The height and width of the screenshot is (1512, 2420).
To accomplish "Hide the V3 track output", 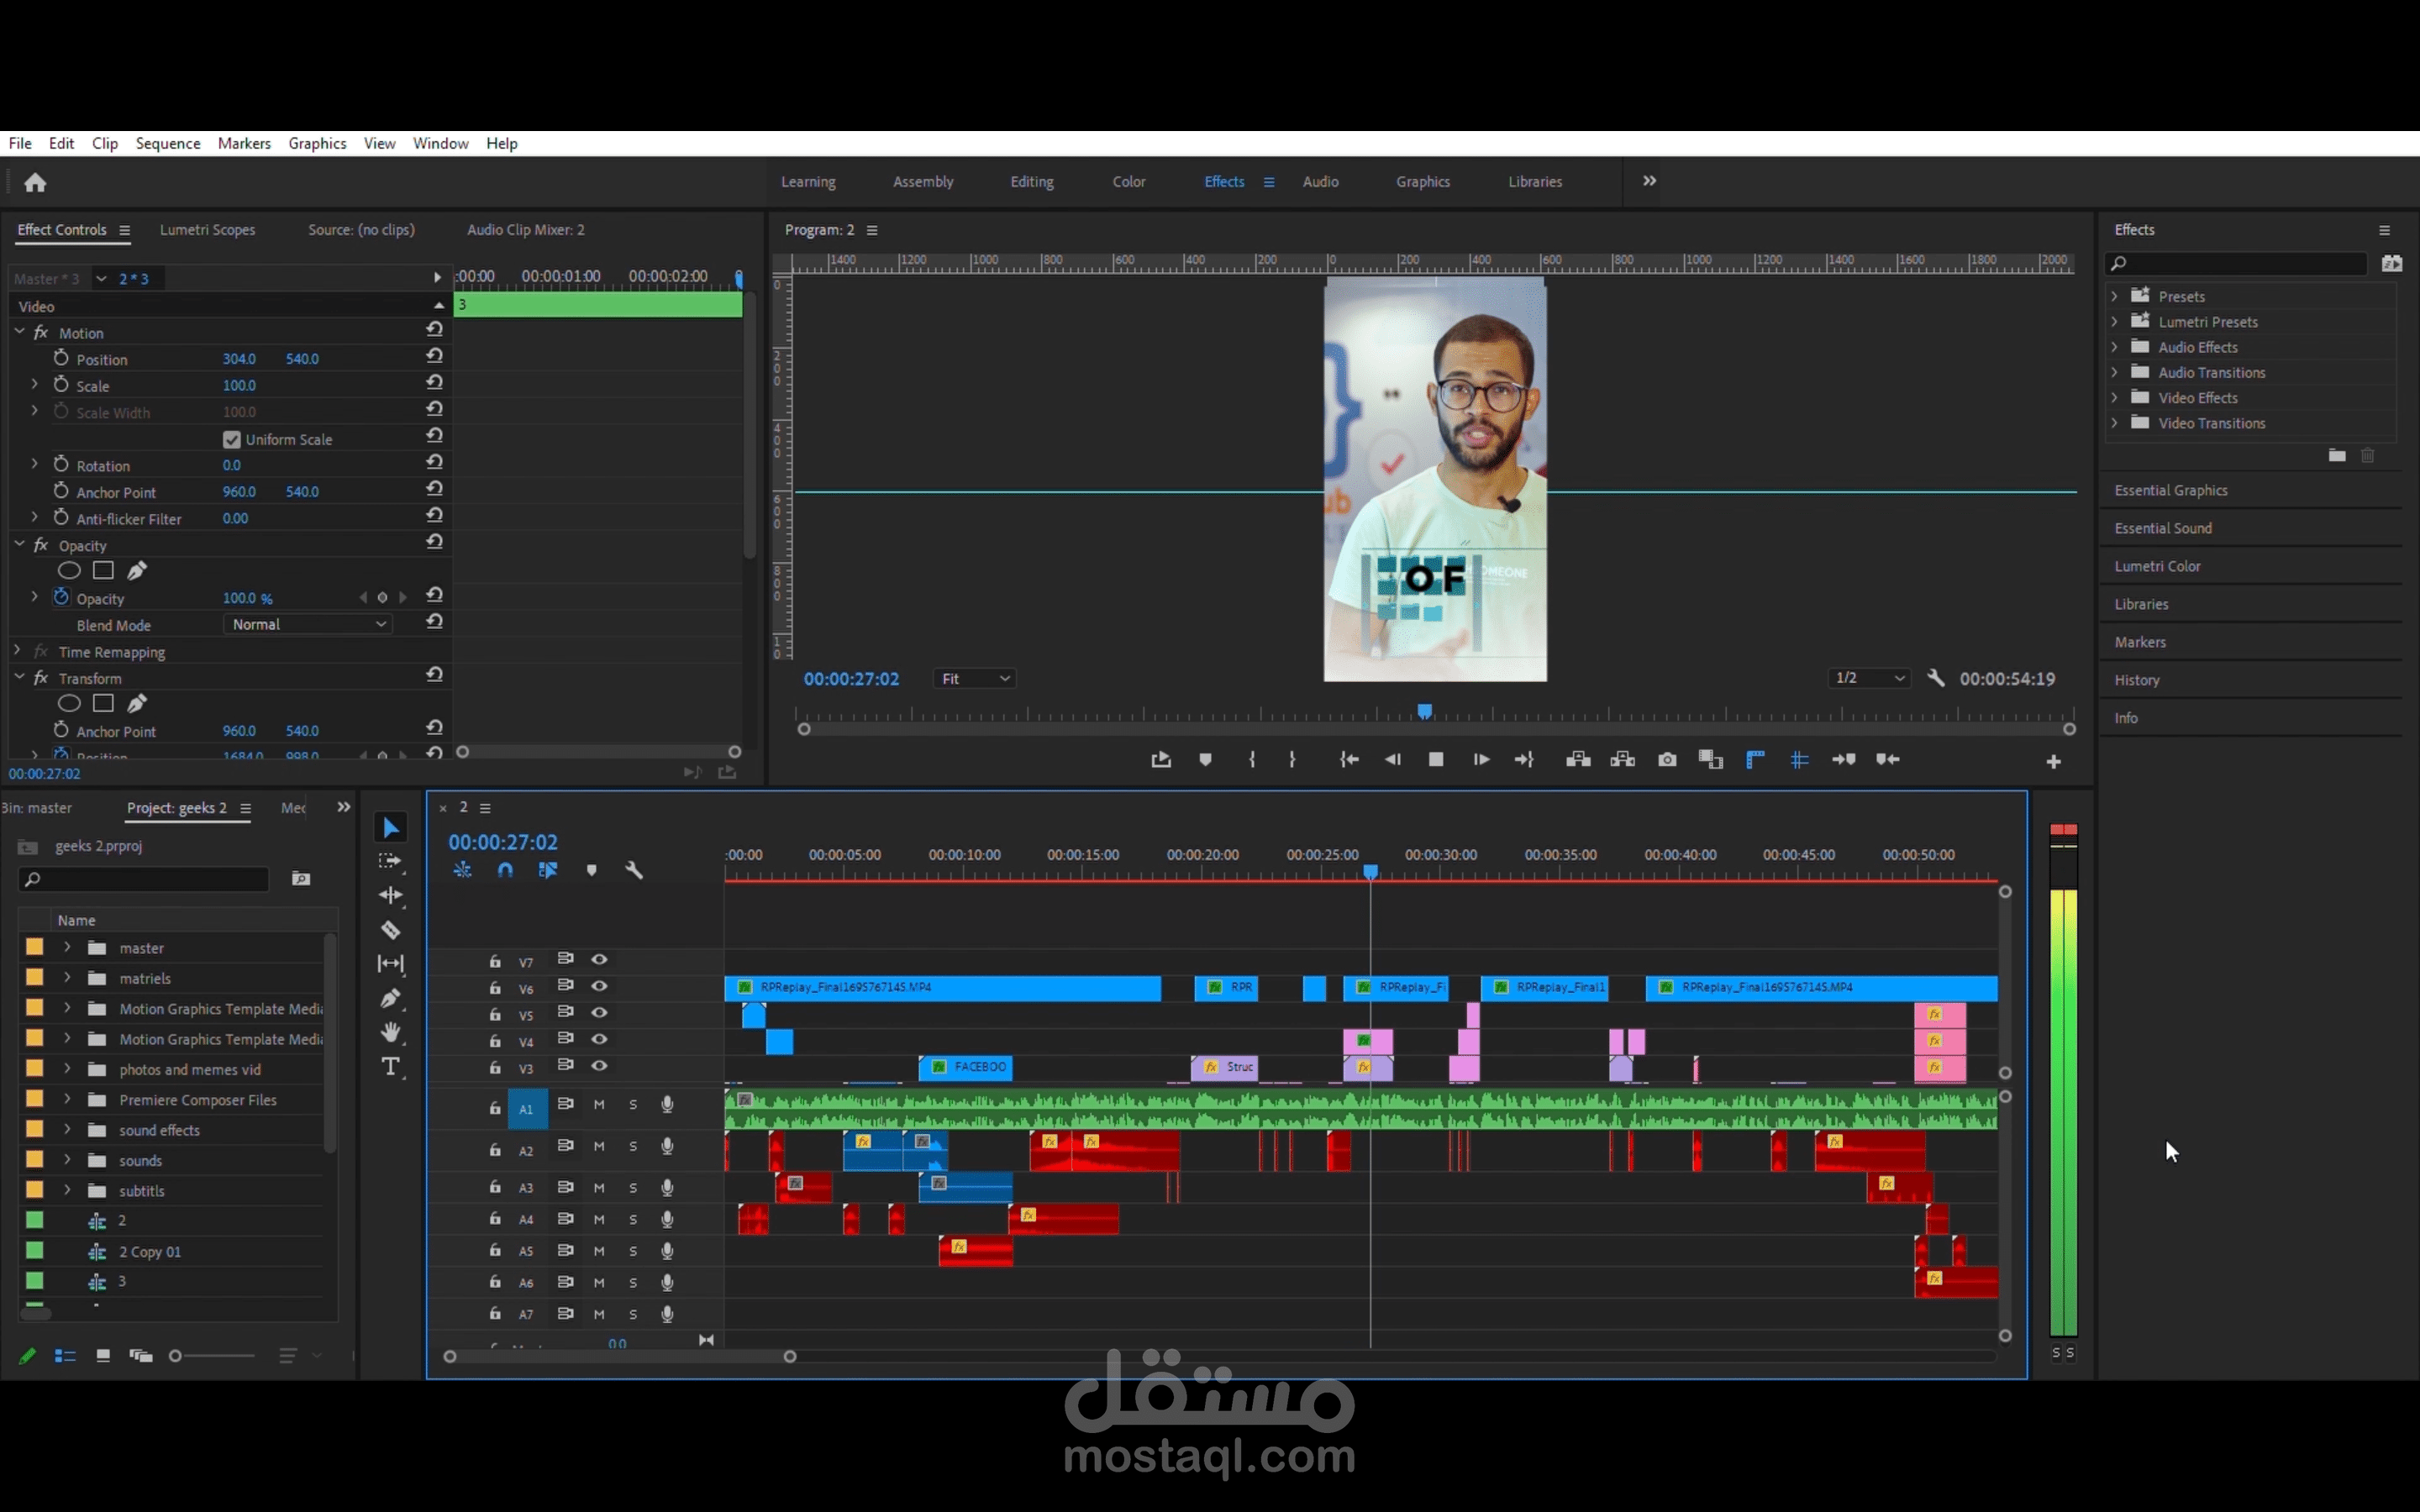I will click(x=599, y=1065).
